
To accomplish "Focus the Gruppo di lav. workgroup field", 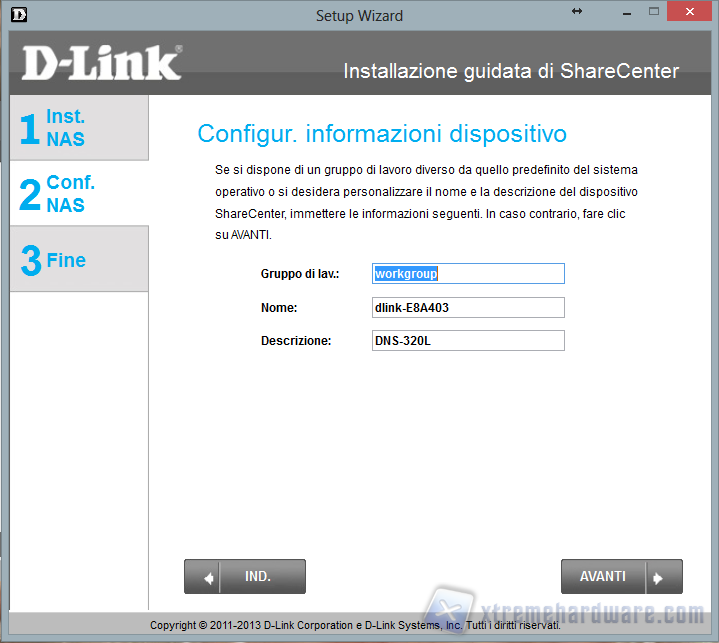I will click(x=467, y=274).
